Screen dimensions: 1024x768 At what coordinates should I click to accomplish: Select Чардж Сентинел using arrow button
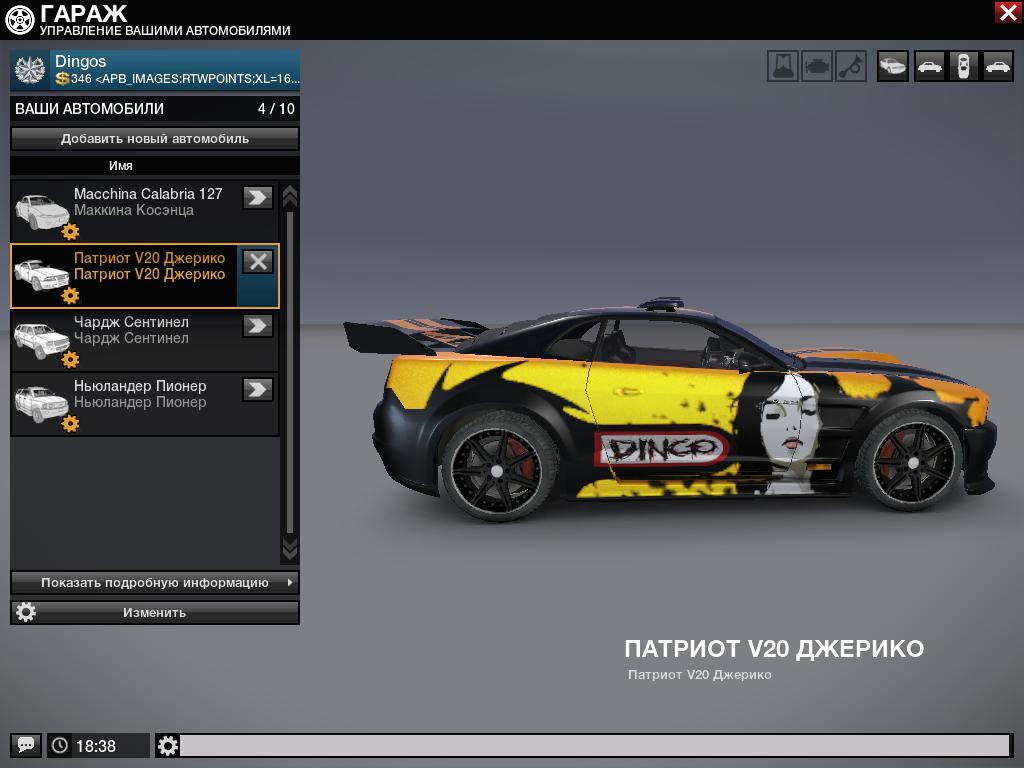click(x=258, y=326)
